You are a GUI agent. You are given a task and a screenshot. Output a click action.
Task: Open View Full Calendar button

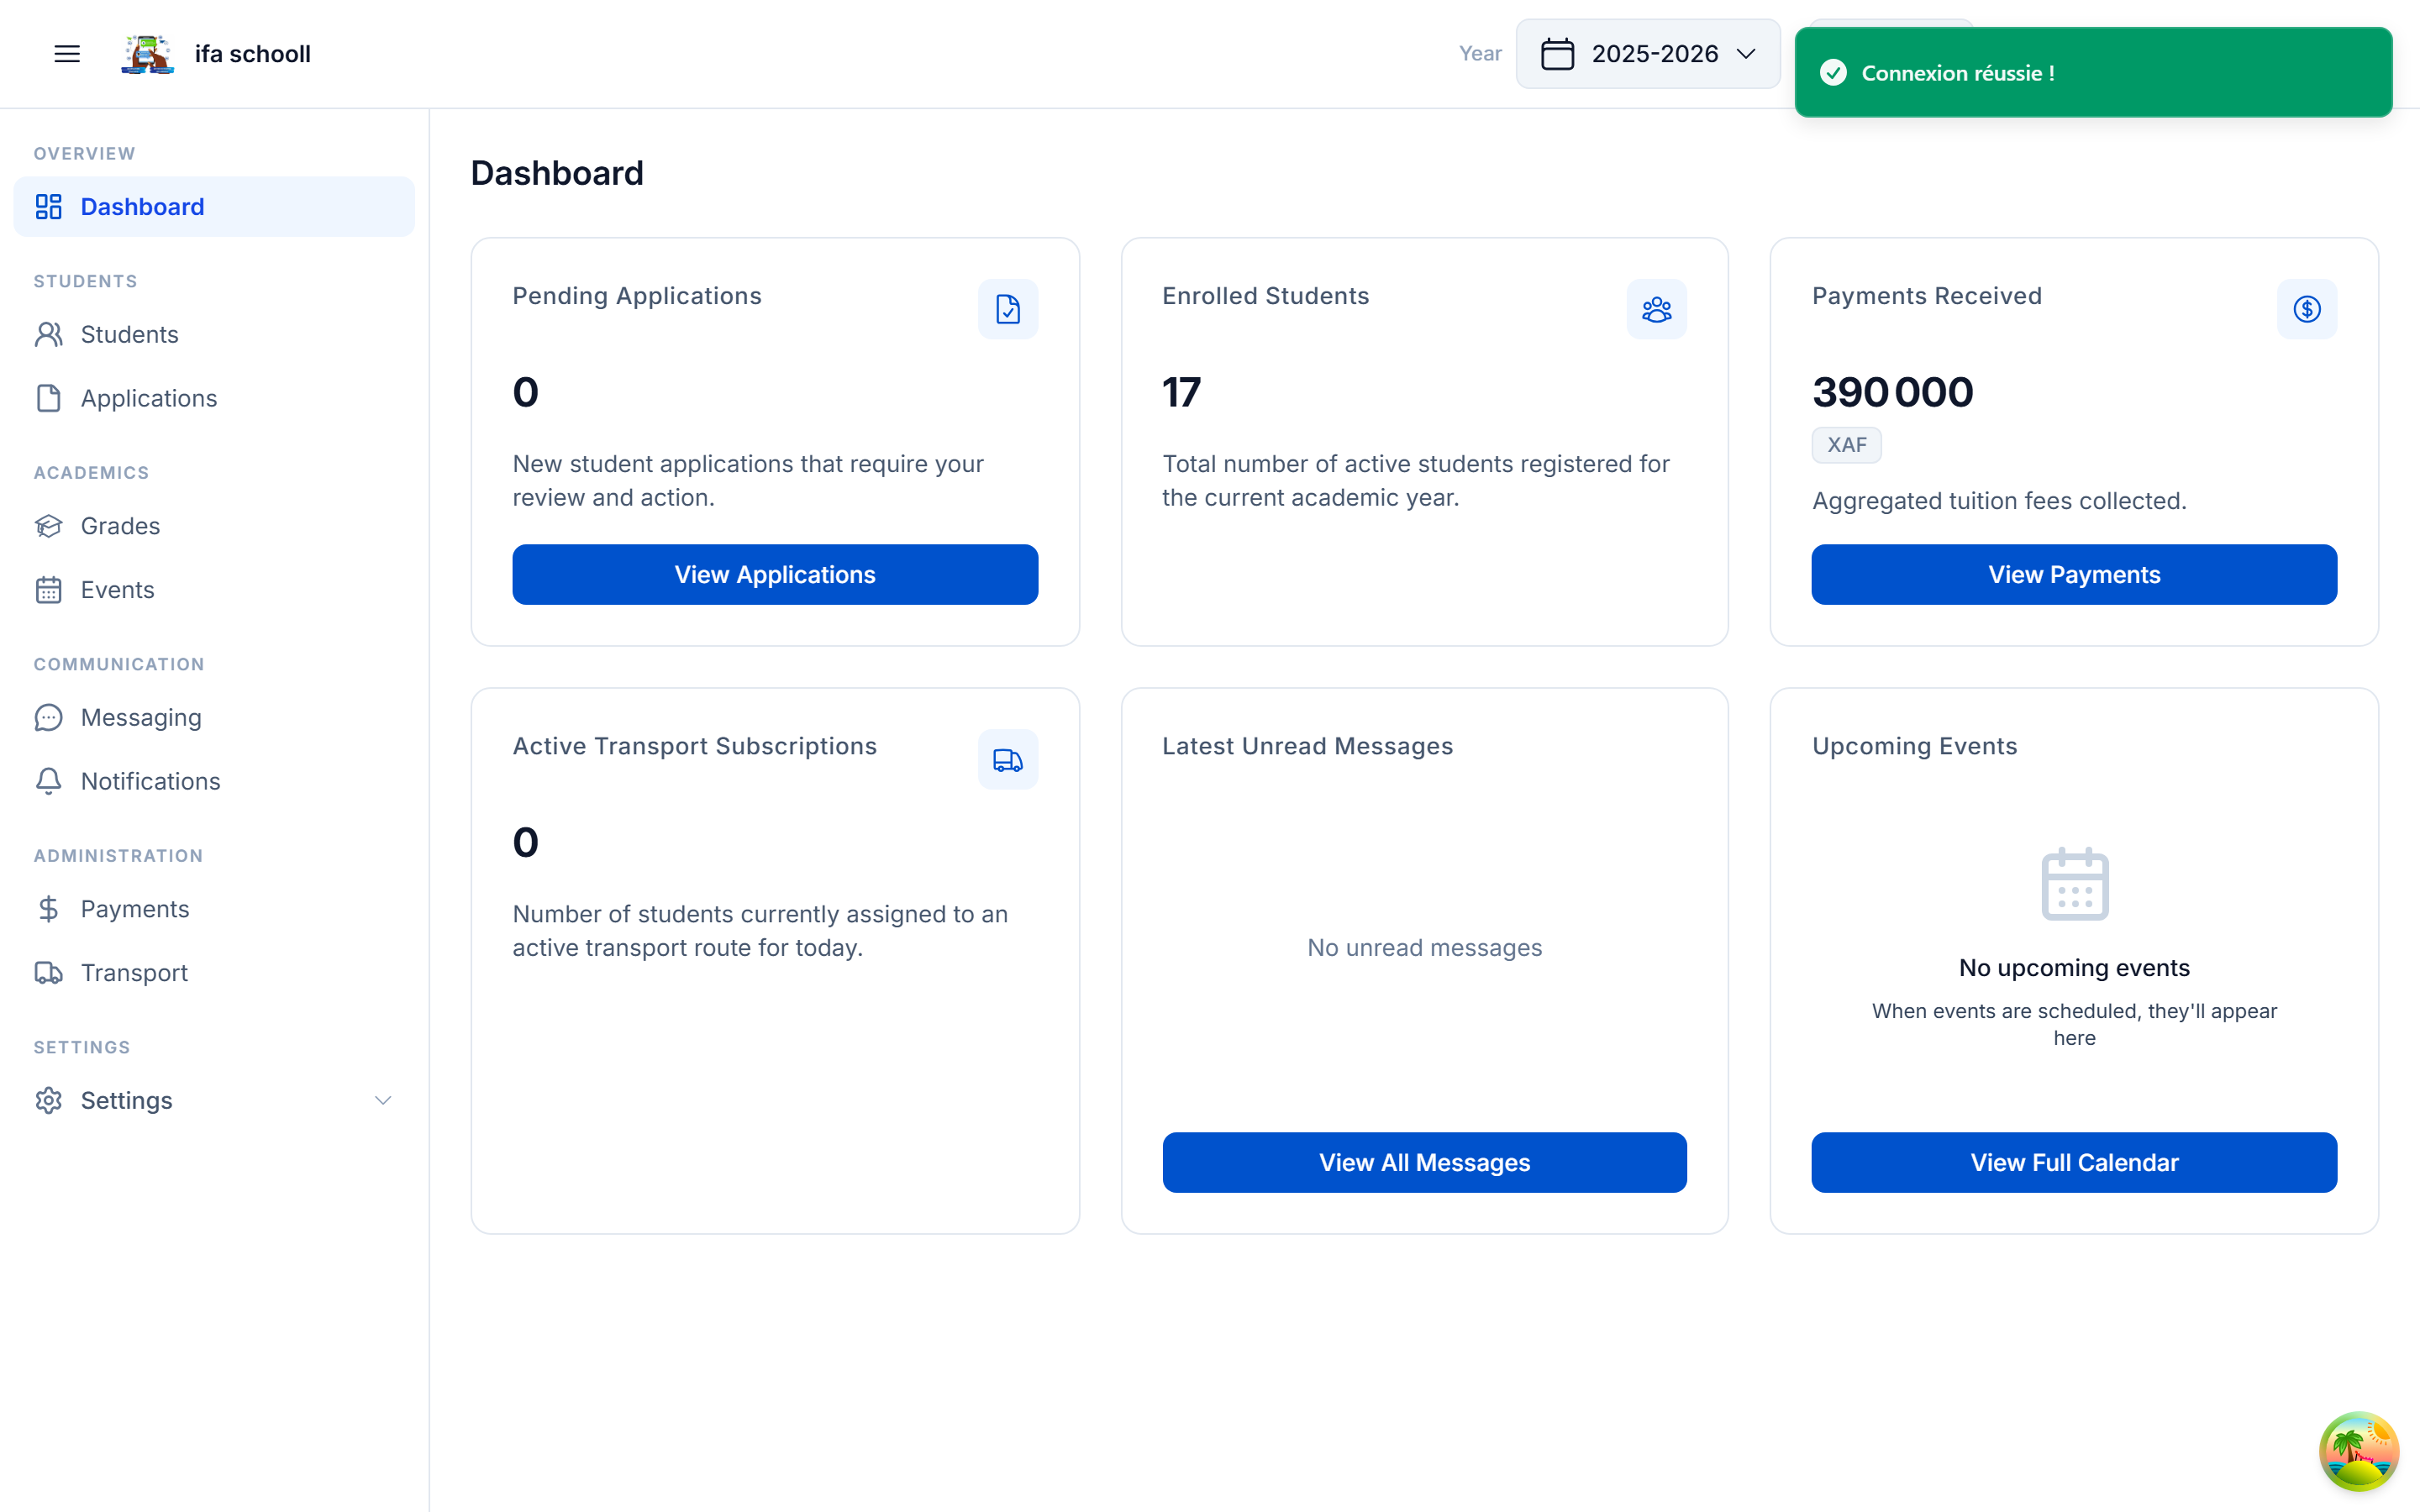[x=2073, y=1162]
